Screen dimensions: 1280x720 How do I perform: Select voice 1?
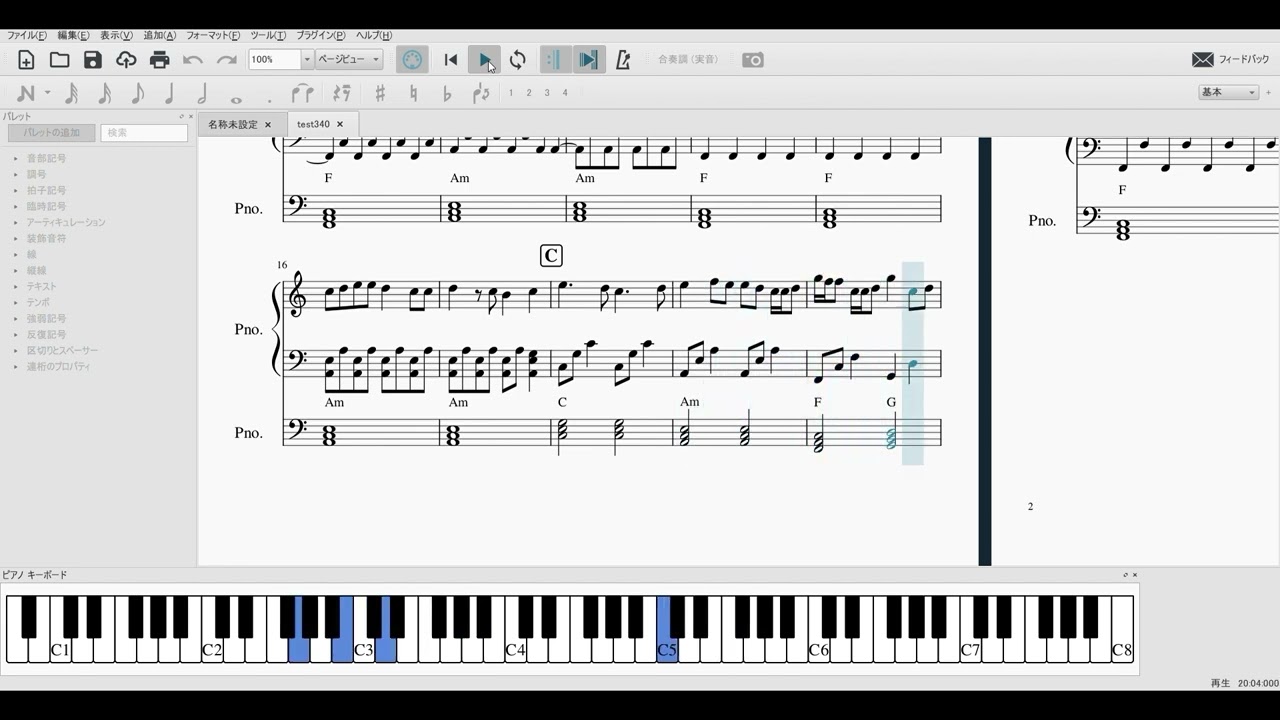(511, 93)
